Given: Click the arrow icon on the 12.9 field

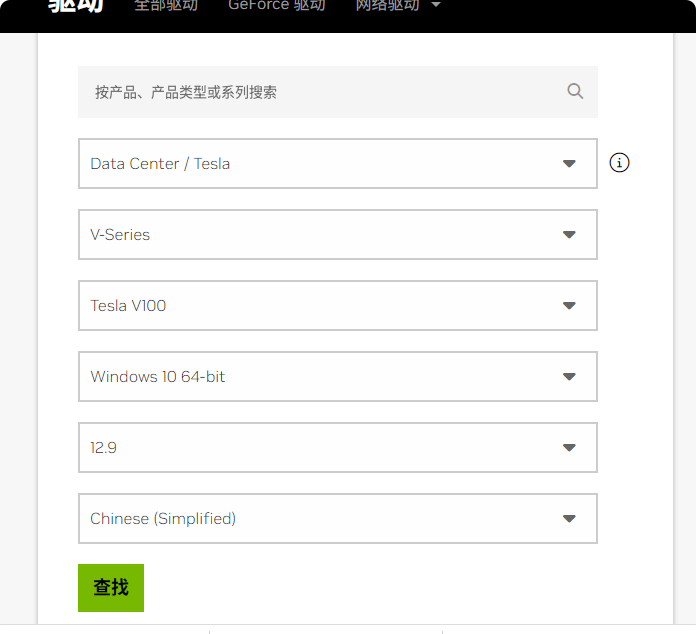Looking at the screenshot, I should [569, 448].
